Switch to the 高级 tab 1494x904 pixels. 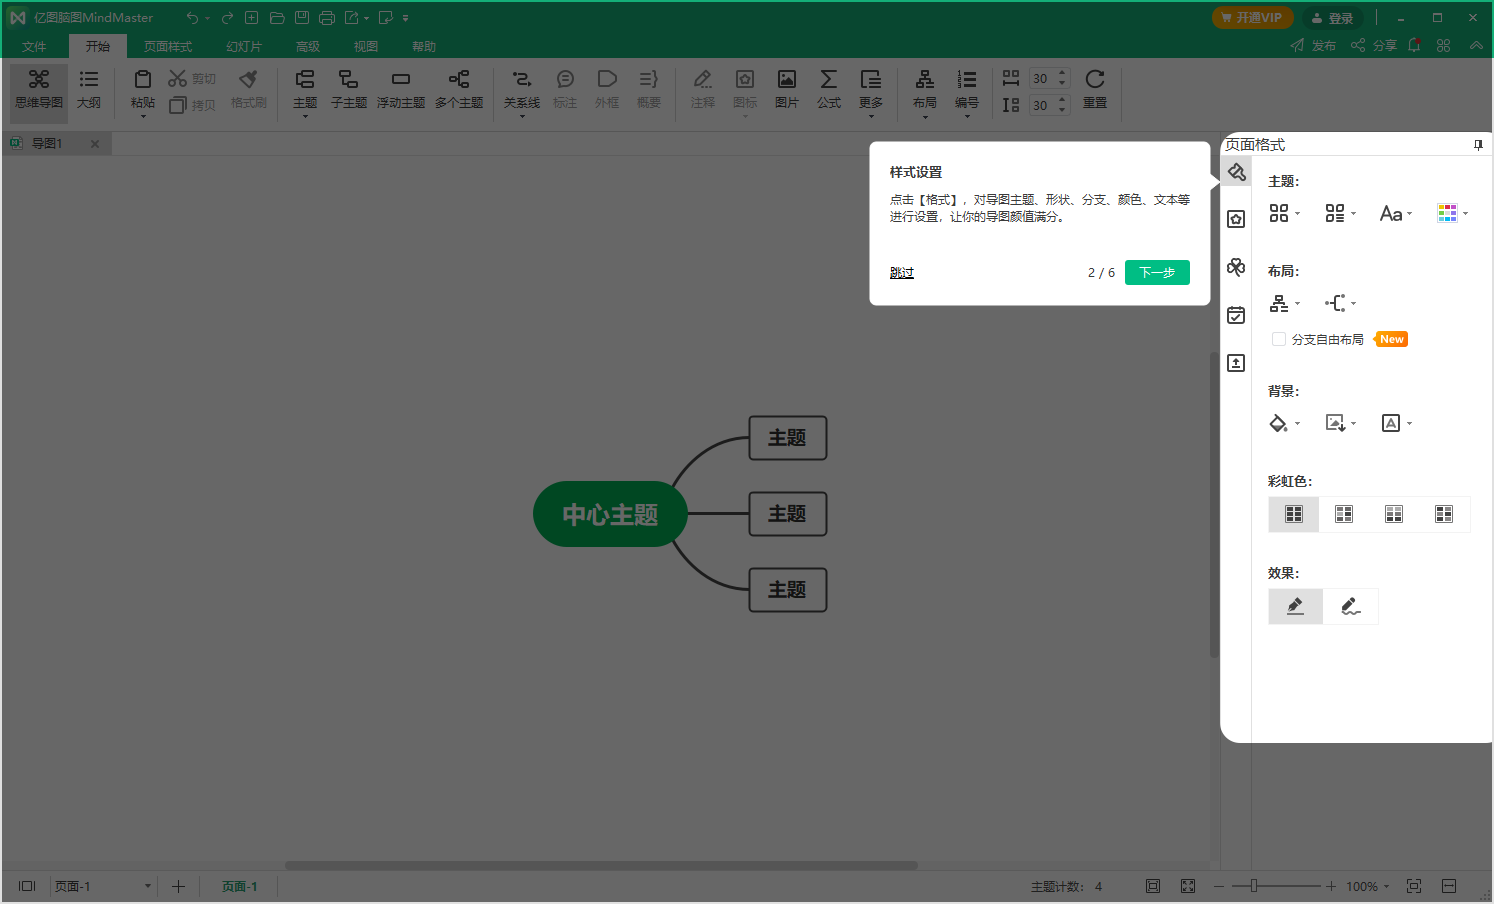308,46
